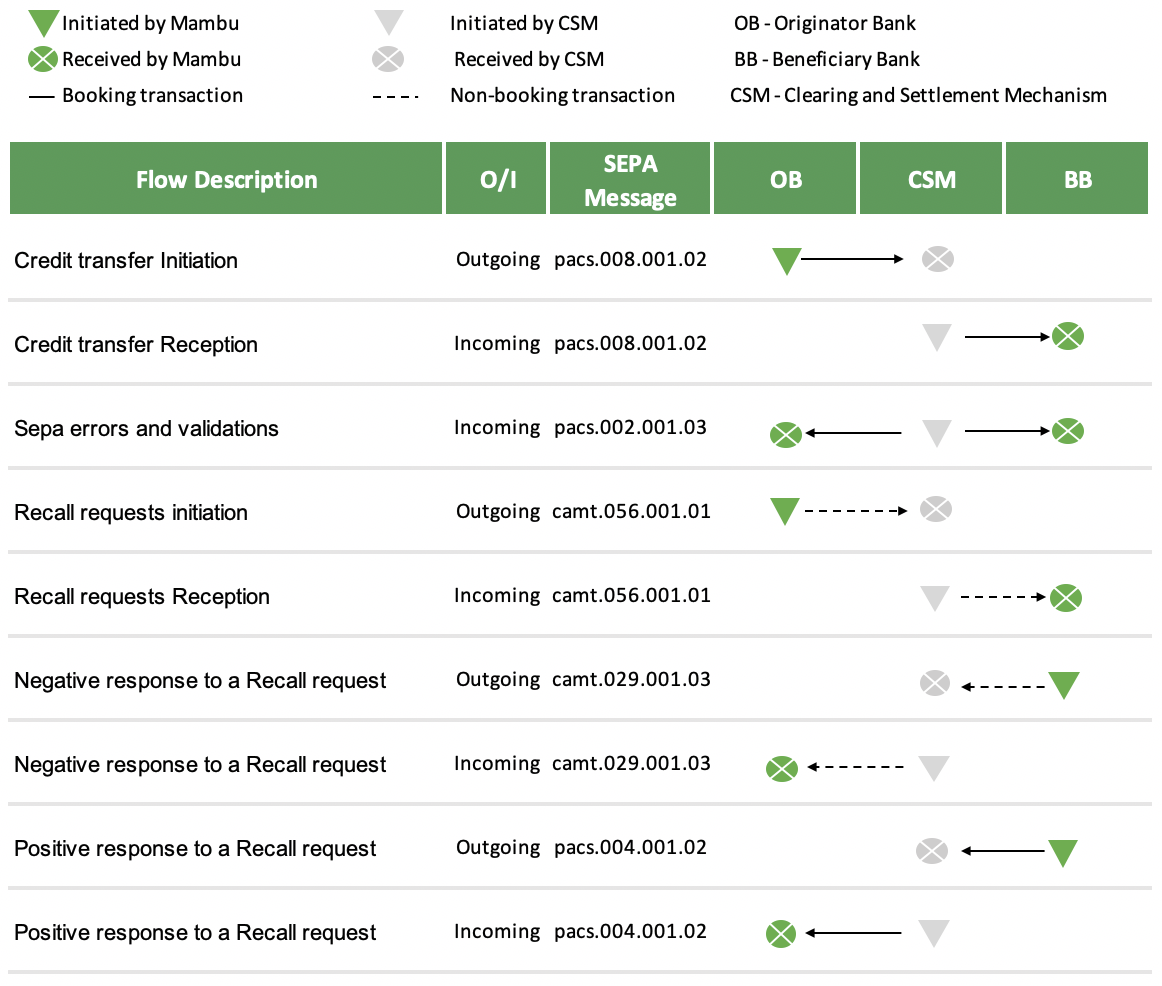
Task: Select the green circle in Credit transfer Reception row
Action: coord(1068,337)
